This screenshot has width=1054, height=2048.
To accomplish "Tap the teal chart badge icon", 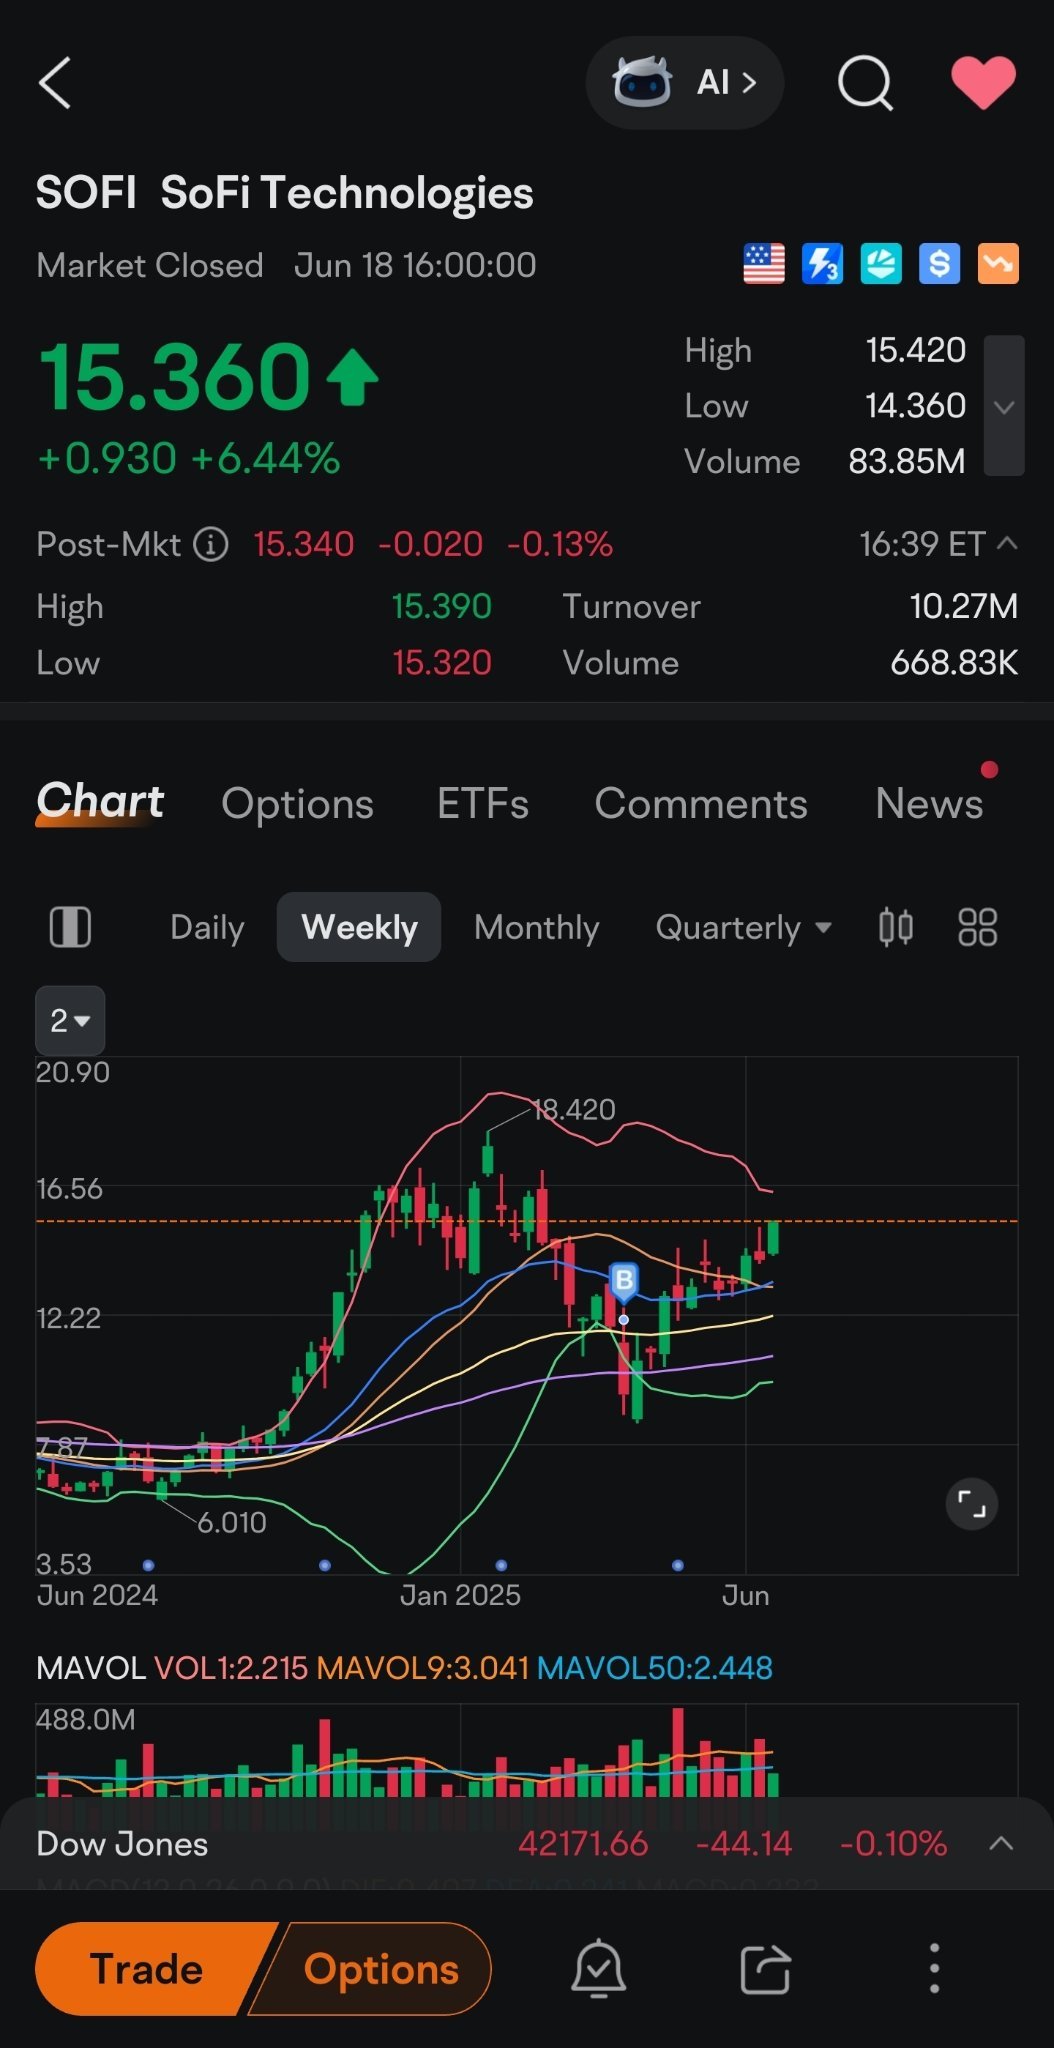I will pyautogui.click(x=881, y=264).
